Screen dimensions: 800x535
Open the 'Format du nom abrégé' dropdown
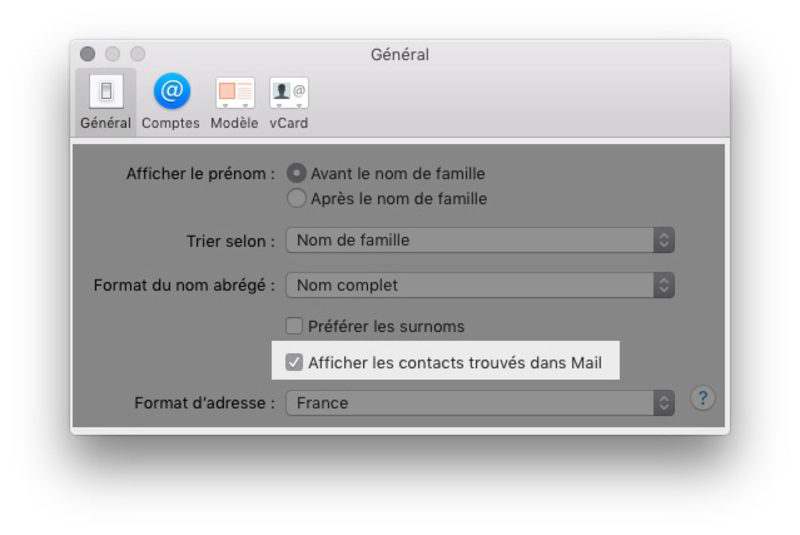[480, 285]
